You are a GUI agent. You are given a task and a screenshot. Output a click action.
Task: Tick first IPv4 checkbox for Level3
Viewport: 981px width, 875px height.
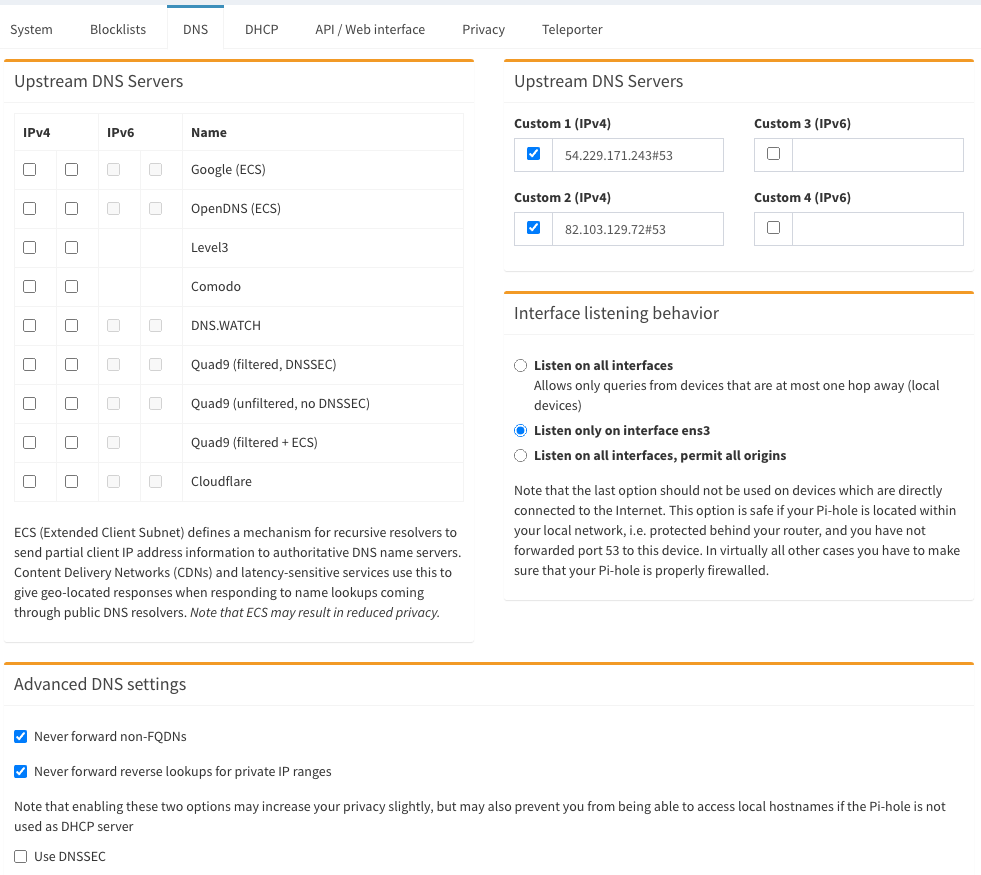(x=30, y=248)
